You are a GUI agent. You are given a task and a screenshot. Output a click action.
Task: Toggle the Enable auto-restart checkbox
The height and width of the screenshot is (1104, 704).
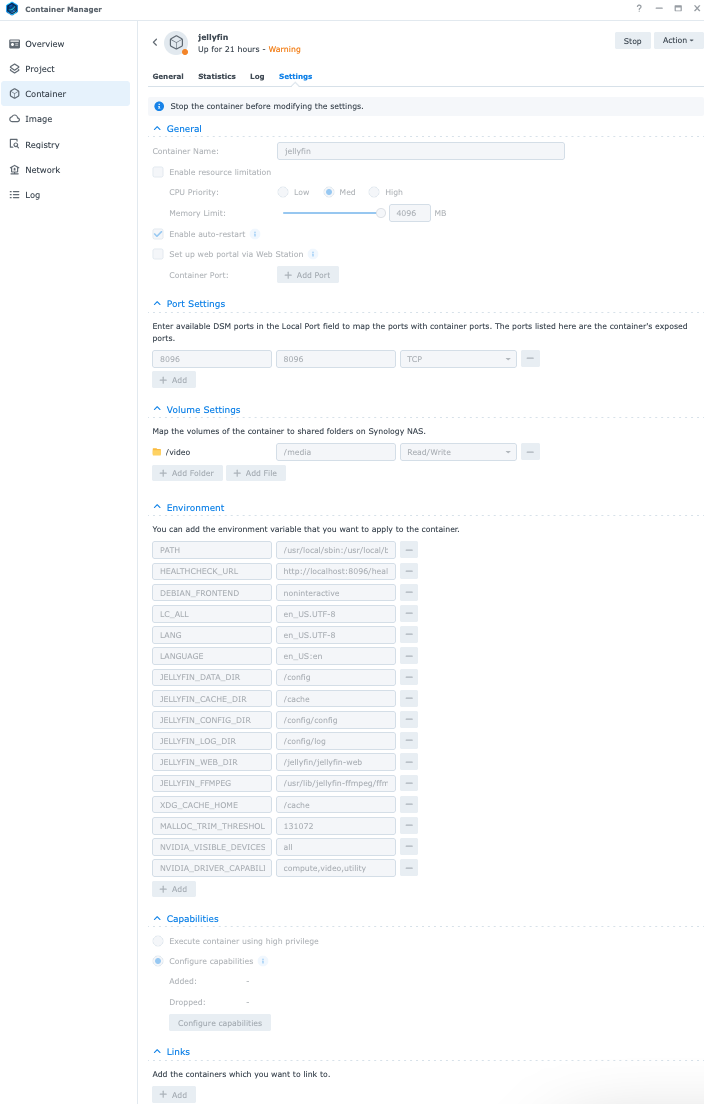(x=158, y=234)
